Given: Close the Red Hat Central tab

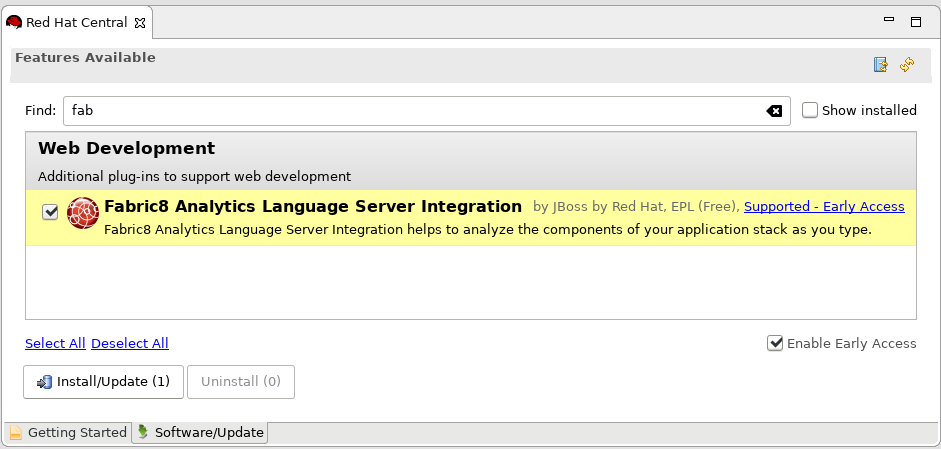Looking at the screenshot, I should click(140, 22).
